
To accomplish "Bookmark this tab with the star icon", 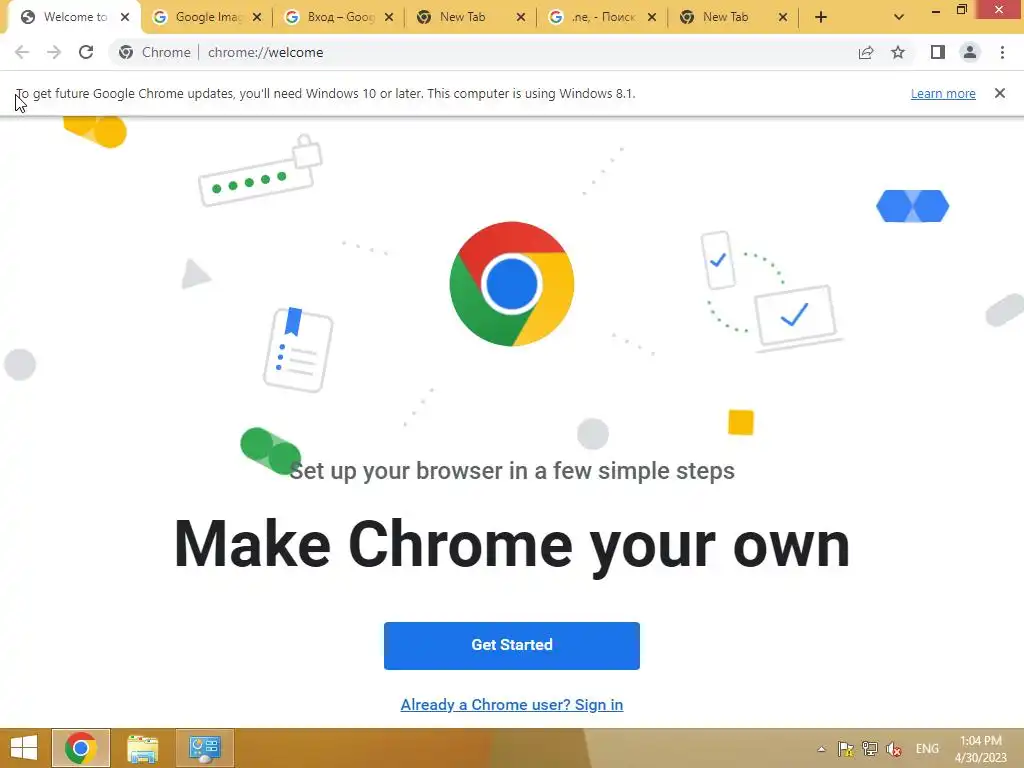I will 898,52.
